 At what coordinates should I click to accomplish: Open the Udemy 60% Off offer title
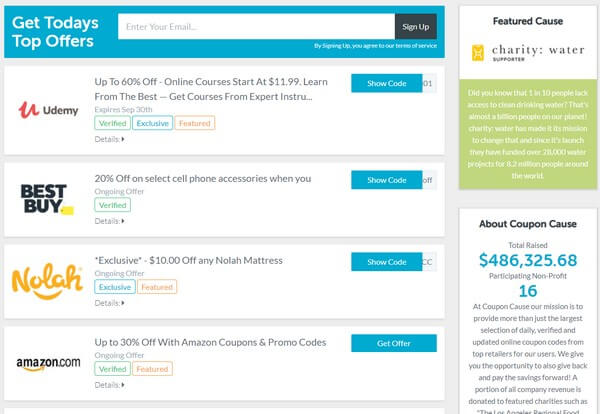[211, 89]
